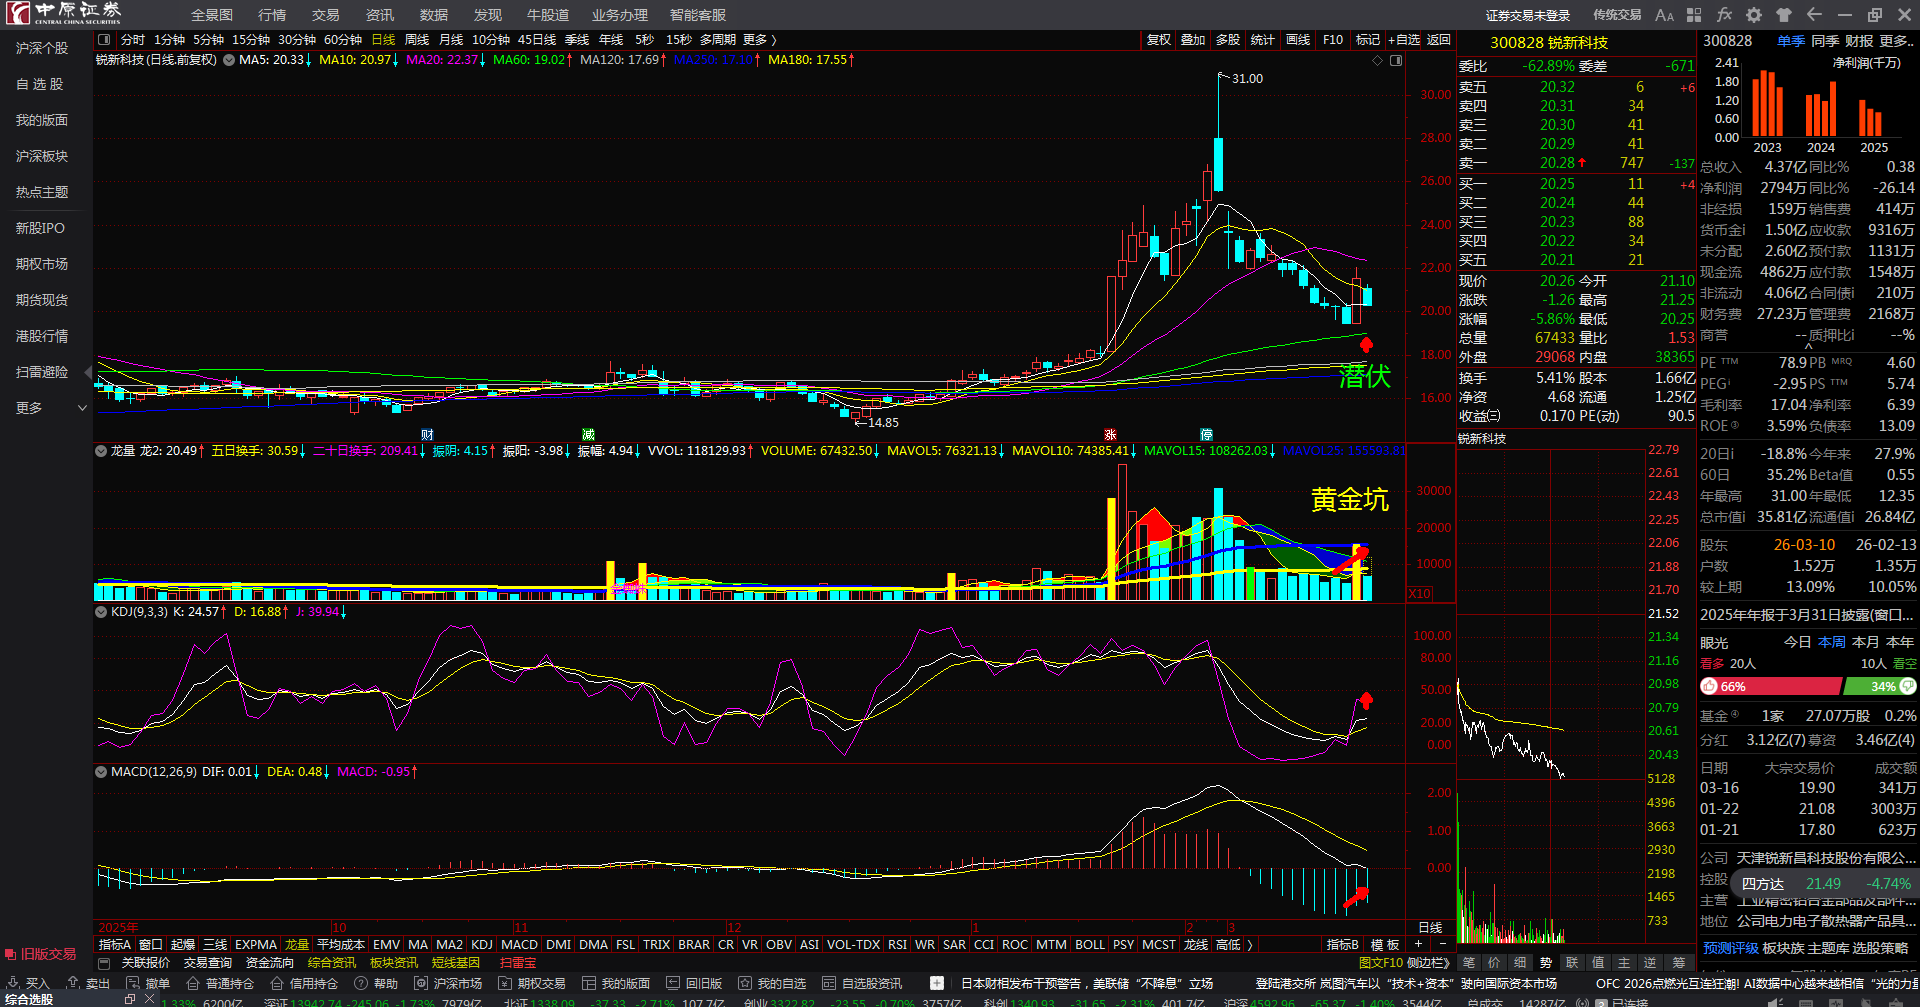Open settings via the gear icon
Image resolution: width=1920 pixels, height=1007 pixels.
coord(1754,15)
